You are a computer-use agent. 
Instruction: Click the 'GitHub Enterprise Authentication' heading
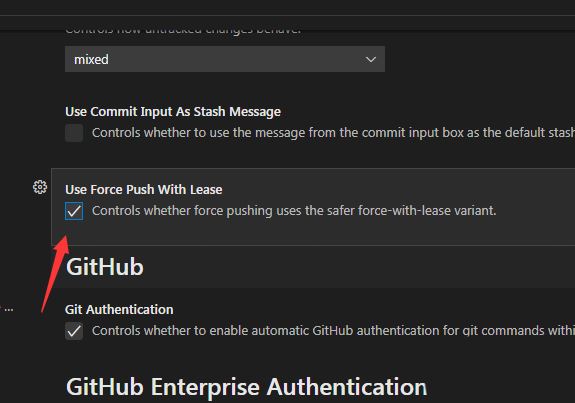[x=246, y=387]
